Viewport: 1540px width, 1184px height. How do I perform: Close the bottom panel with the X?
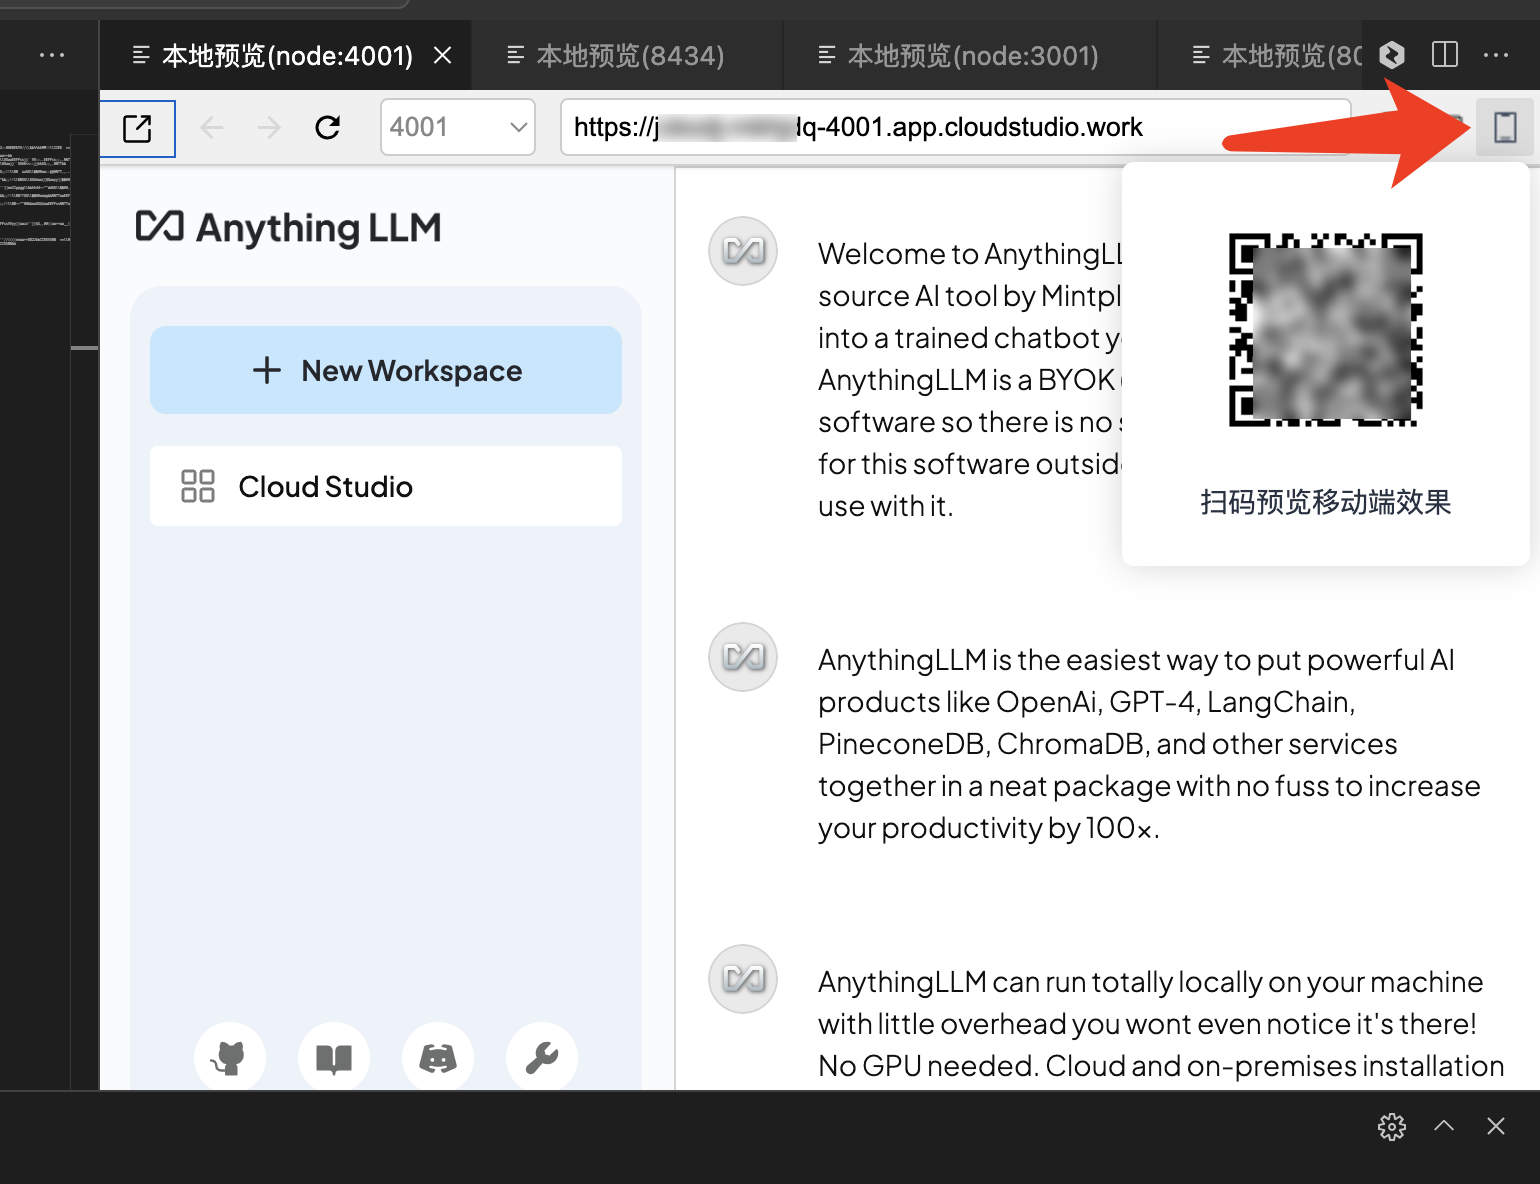click(1496, 1126)
